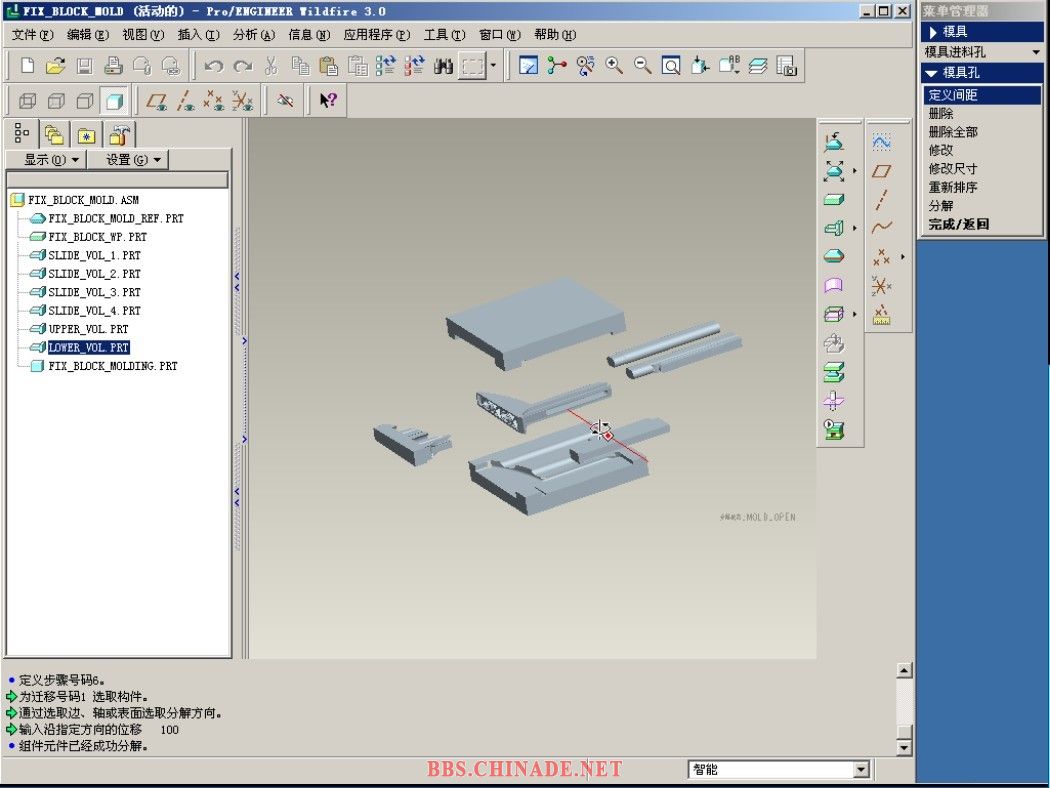Undo the last action
The width and height of the screenshot is (1050, 788).
click(214, 66)
